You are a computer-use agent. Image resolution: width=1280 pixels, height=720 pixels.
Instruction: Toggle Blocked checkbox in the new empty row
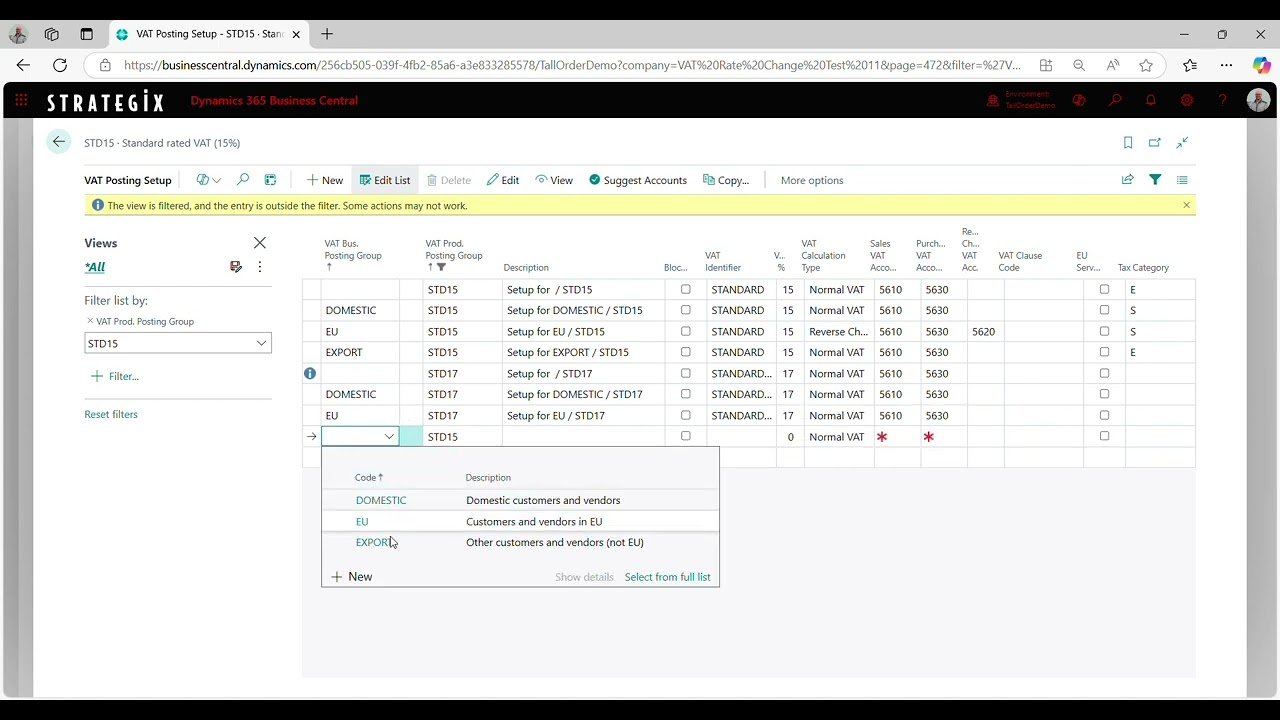click(685, 436)
